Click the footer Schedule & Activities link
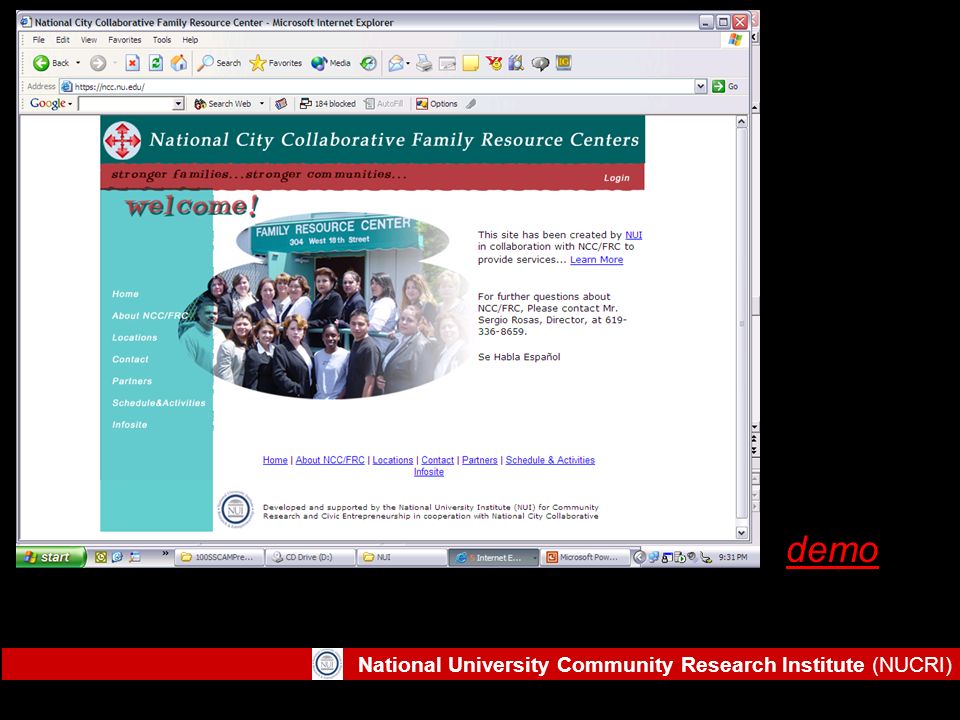Viewport: 960px width, 720px height. point(550,460)
